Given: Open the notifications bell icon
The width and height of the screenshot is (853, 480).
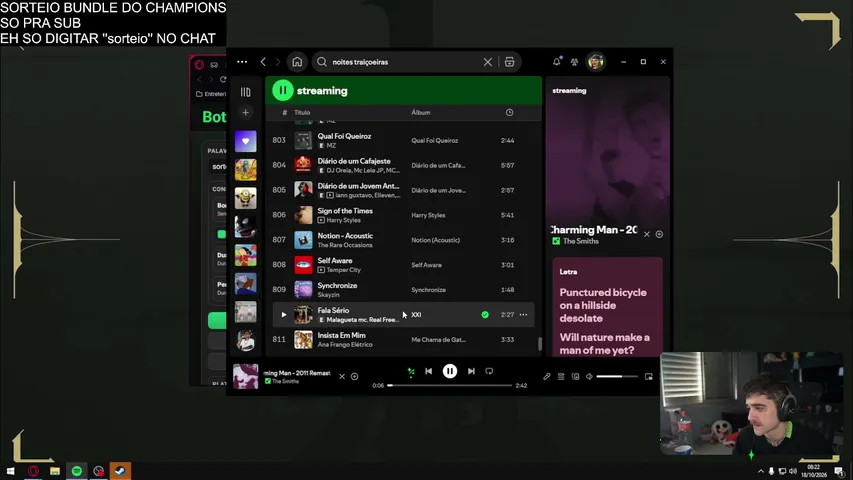Looking at the screenshot, I should [x=557, y=62].
